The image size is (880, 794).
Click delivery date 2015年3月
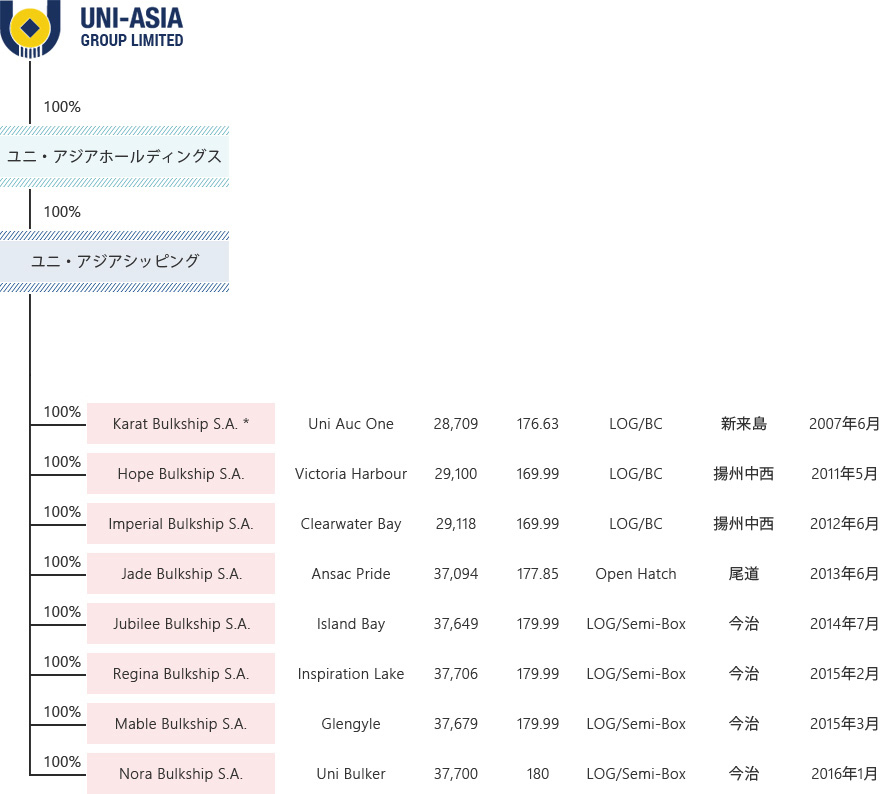click(x=844, y=723)
